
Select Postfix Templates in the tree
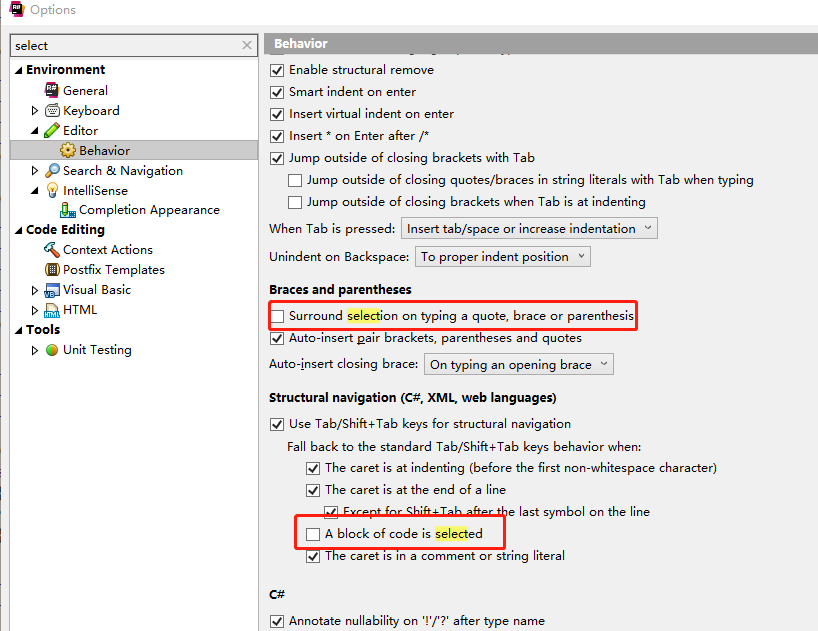(113, 270)
